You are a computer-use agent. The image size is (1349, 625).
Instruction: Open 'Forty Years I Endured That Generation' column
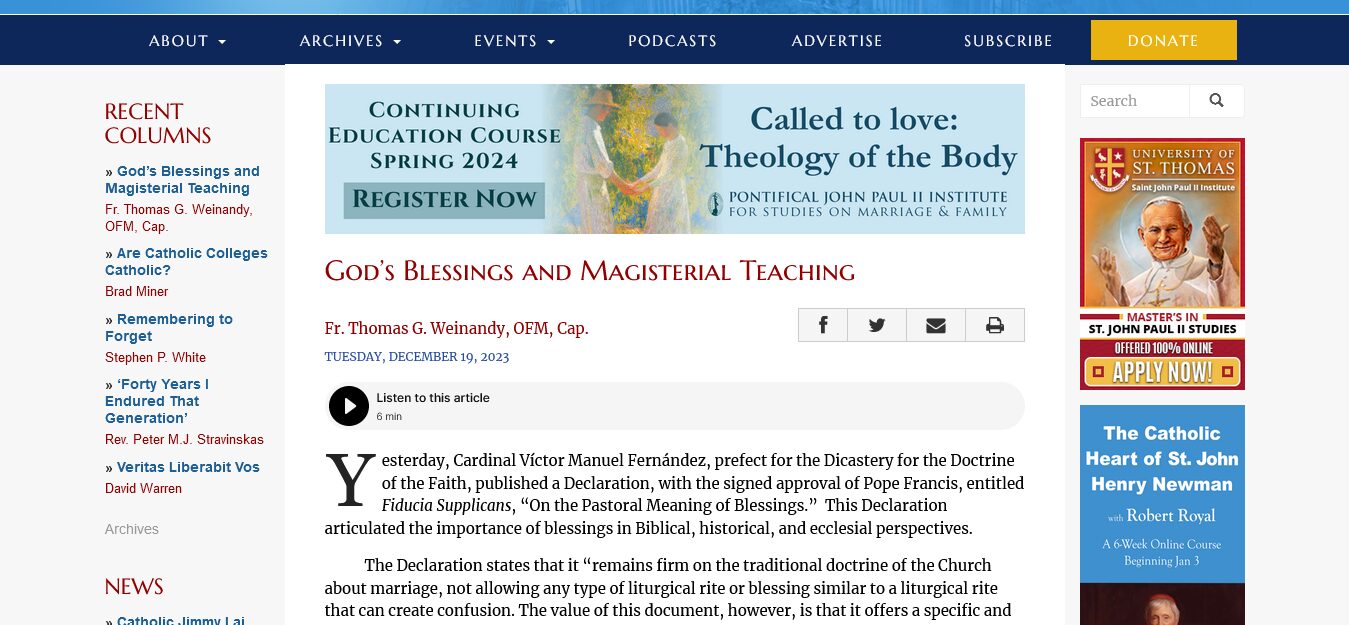(157, 401)
